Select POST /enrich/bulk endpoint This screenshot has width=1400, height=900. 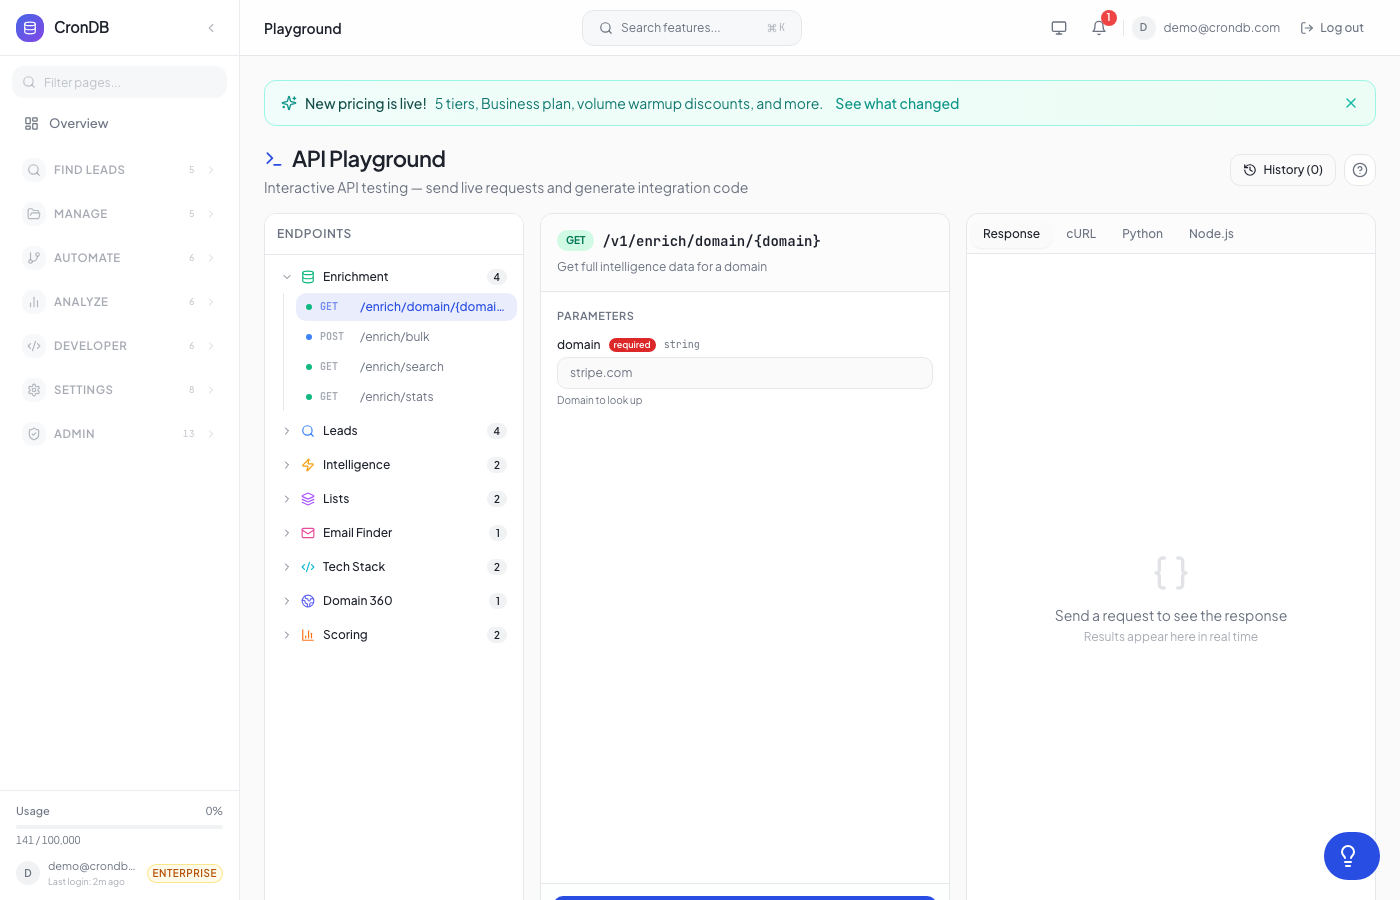click(x=406, y=337)
